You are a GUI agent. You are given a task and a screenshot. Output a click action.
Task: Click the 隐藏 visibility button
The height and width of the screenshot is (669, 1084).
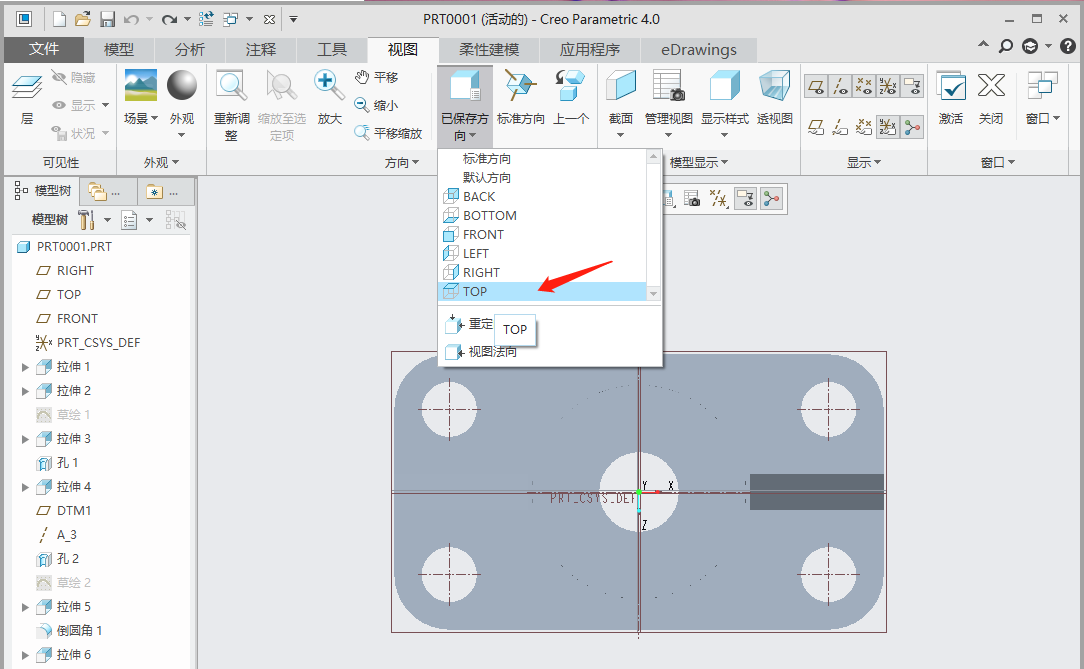coord(74,77)
